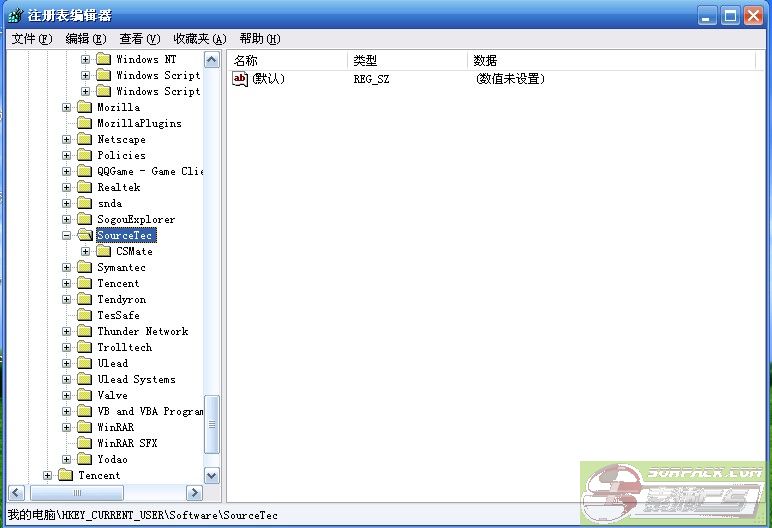The image size is (772, 528).
Task: Open the 编辑(E) menu
Action: coord(85,39)
